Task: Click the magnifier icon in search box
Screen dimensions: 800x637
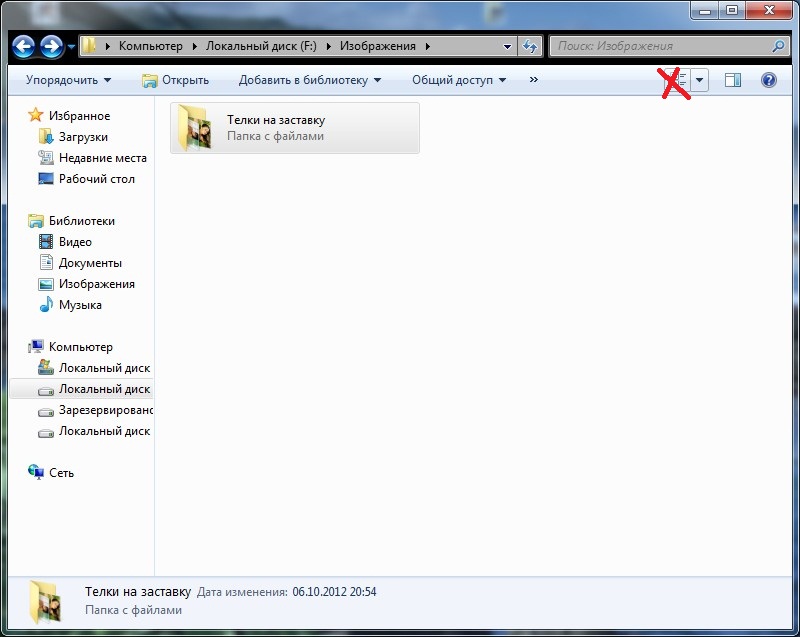Action: (778, 46)
